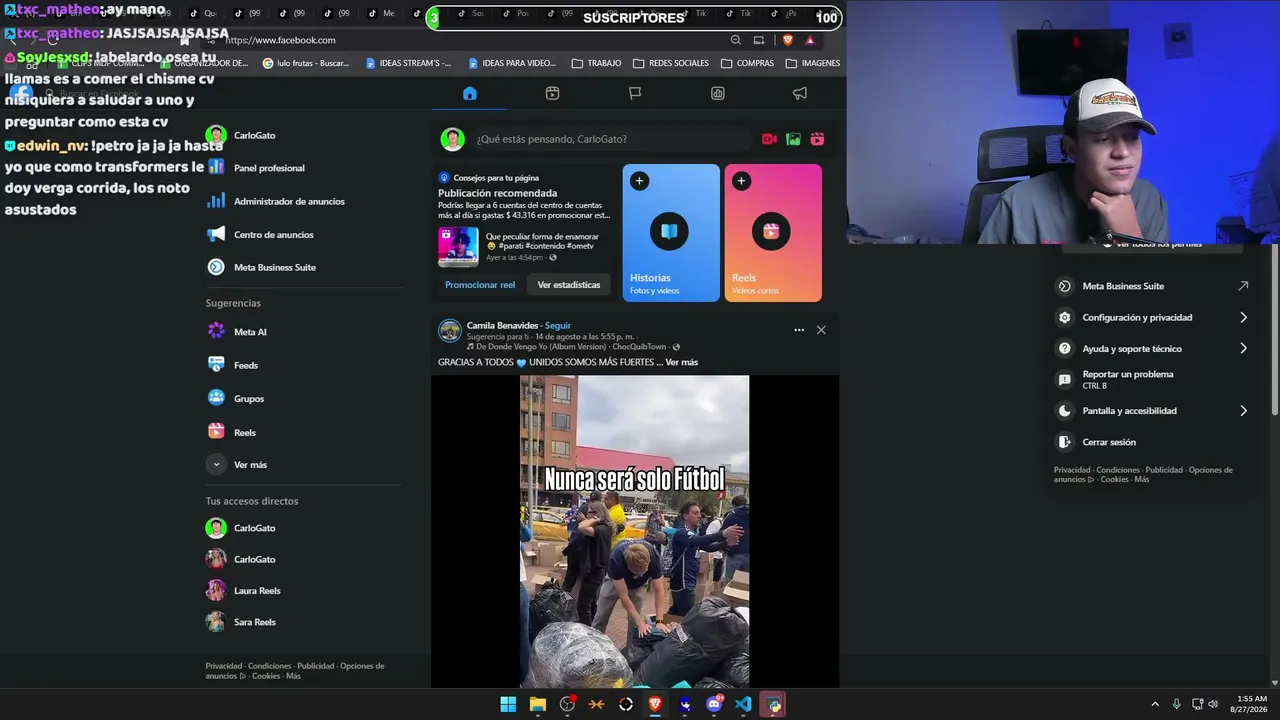Open Visual Studio Code from taskbar
The height and width of the screenshot is (720, 1280).
(x=743, y=704)
